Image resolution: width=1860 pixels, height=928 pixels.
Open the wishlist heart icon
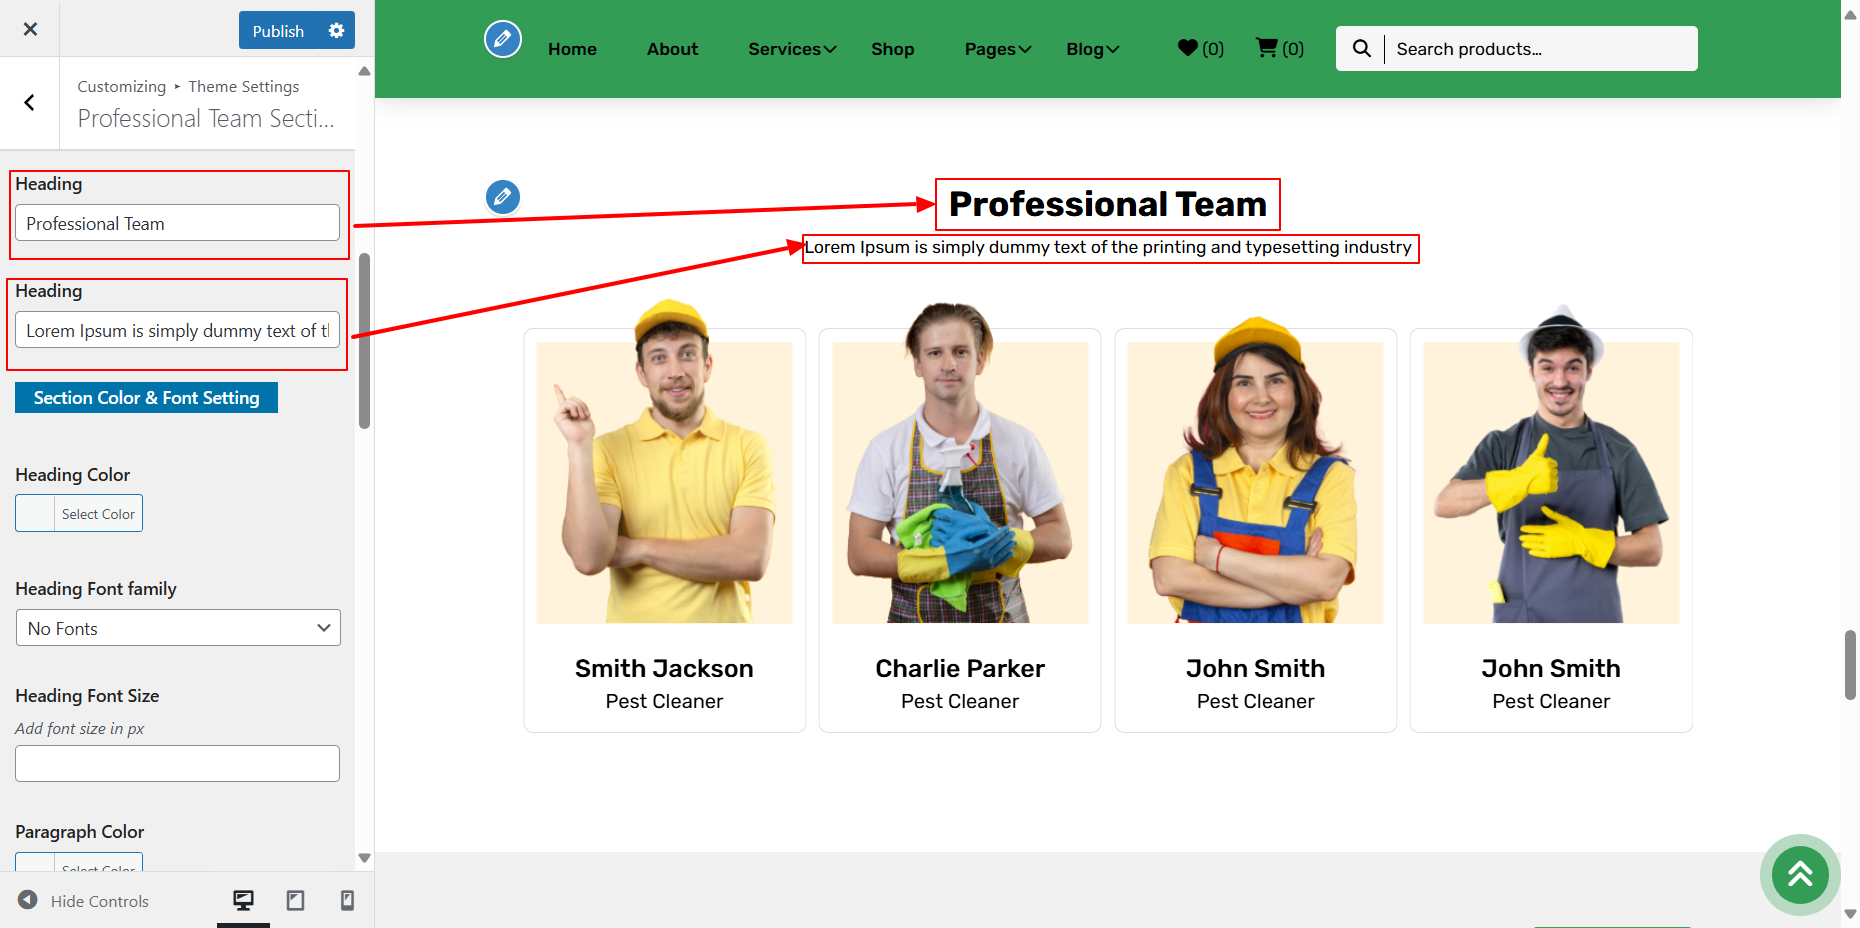(1188, 48)
